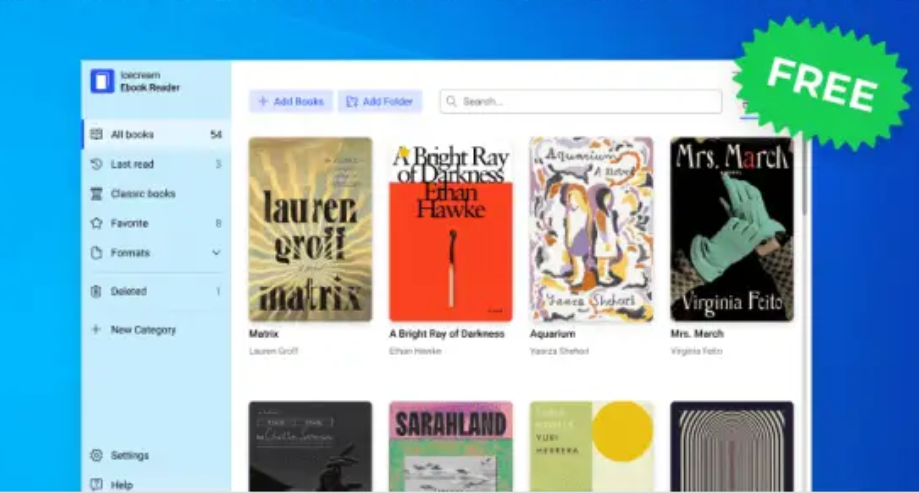Click the 54 count next to All books
The image size is (919, 493).
pyautogui.click(x=216, y=134)
